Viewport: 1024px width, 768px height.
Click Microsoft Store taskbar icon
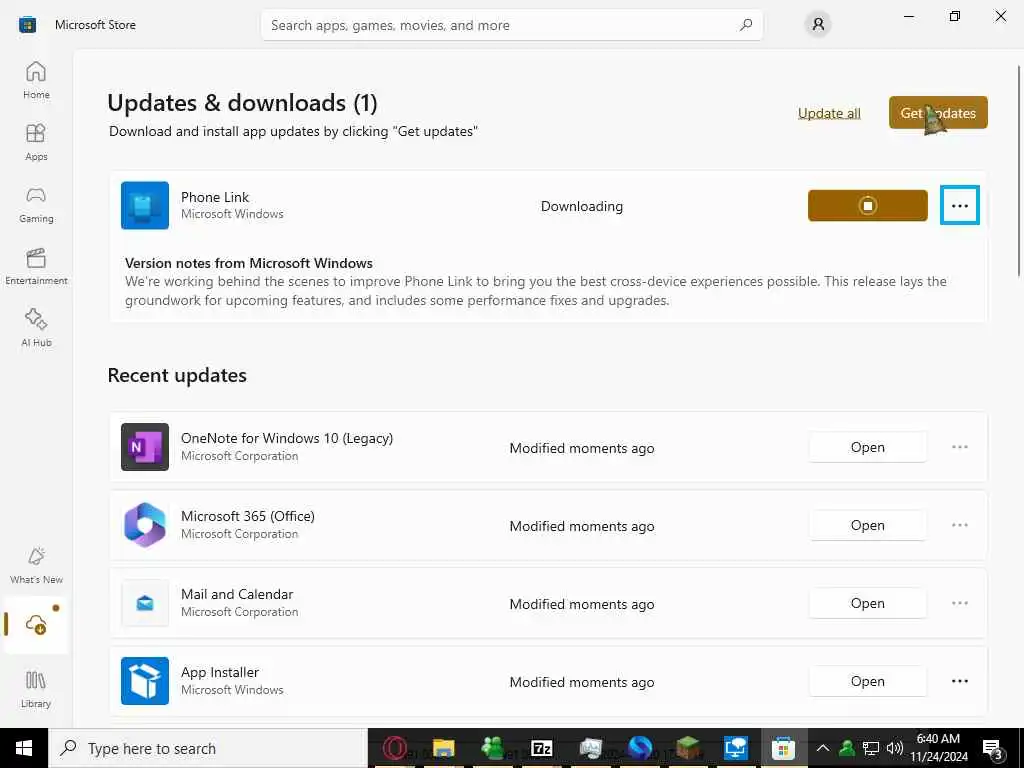click(783, 748)
